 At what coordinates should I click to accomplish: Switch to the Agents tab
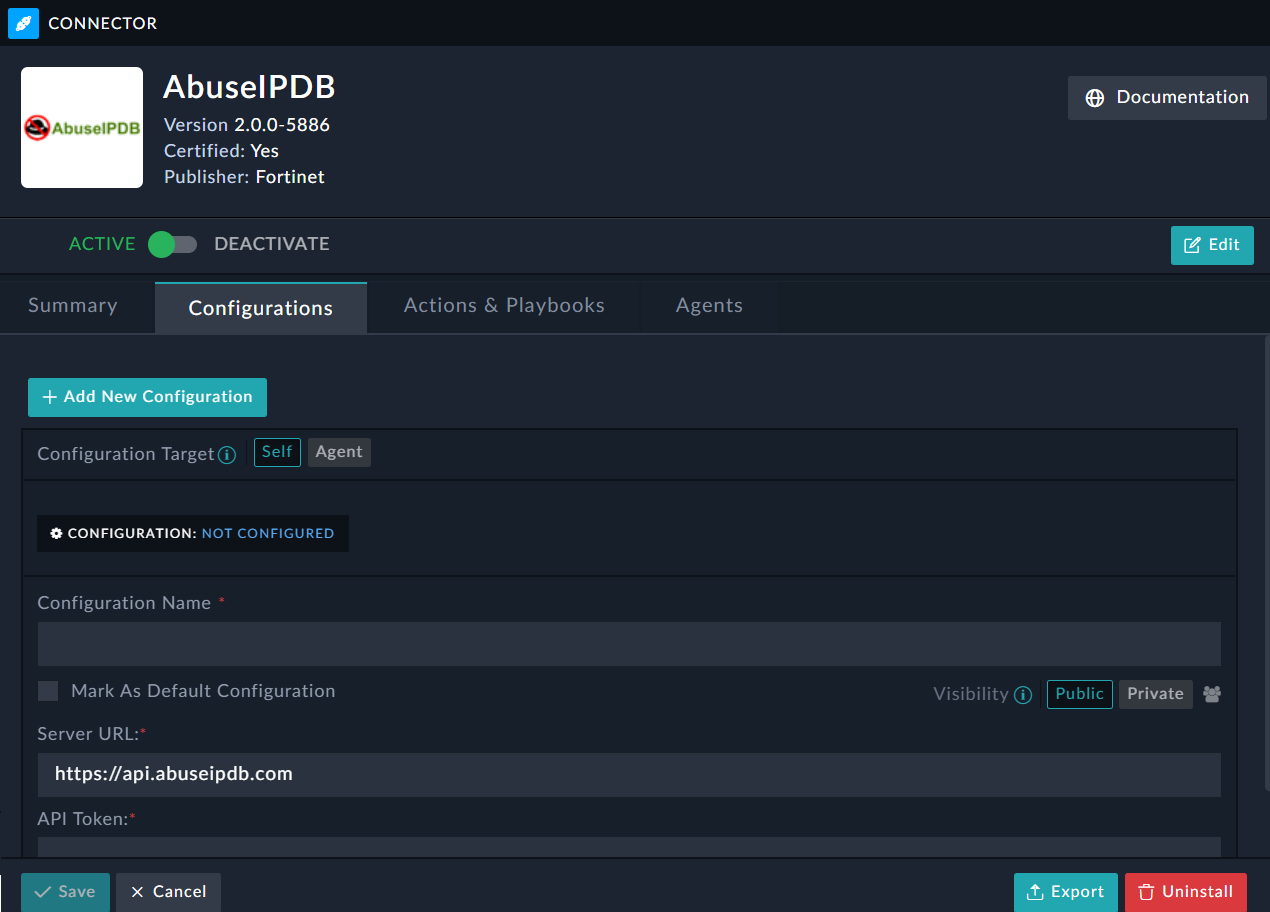(x=709, y=306)
